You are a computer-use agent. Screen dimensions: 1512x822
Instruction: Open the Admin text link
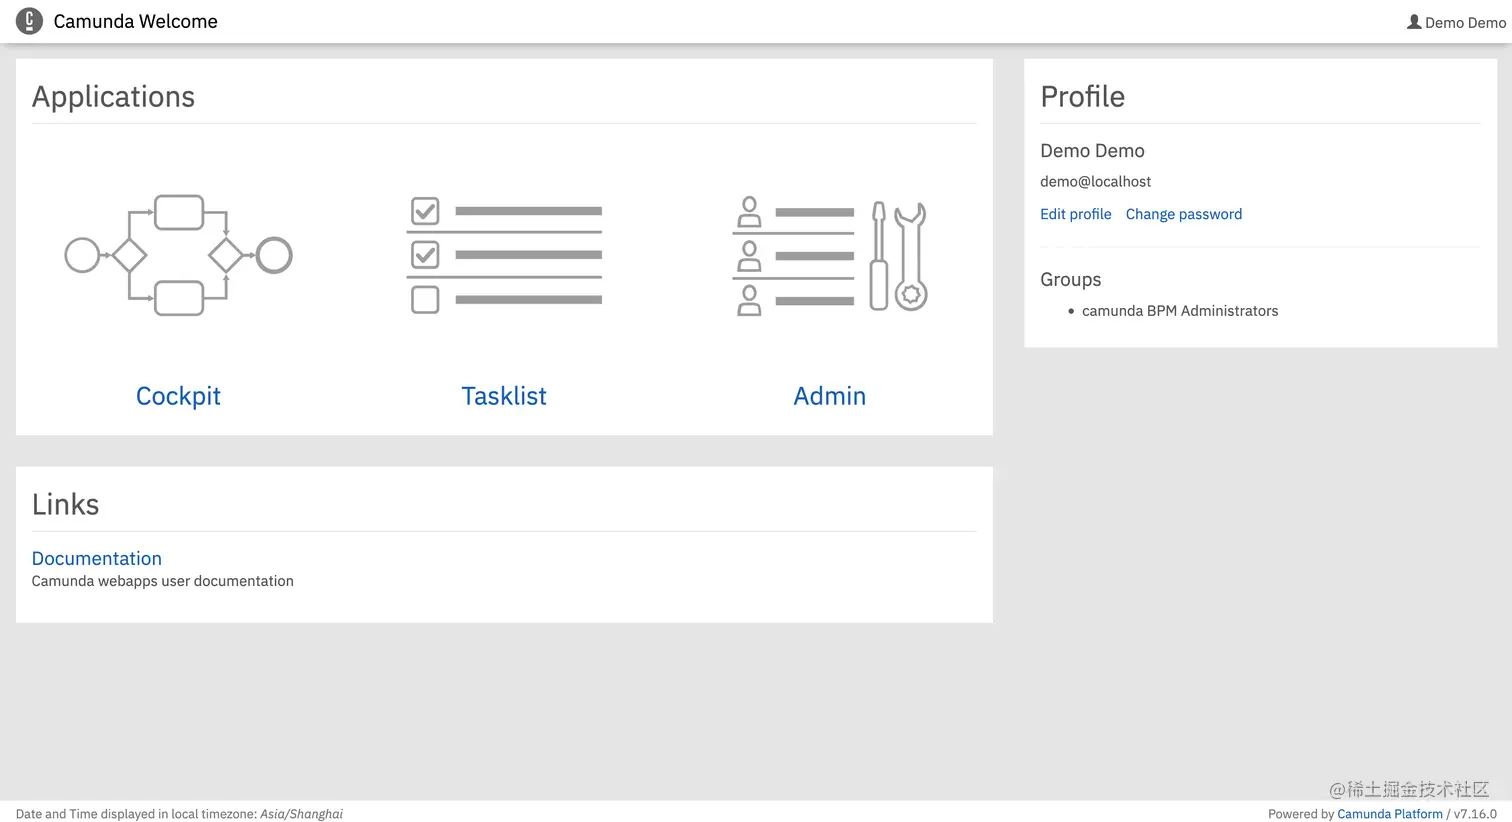[x=830, y=396]
